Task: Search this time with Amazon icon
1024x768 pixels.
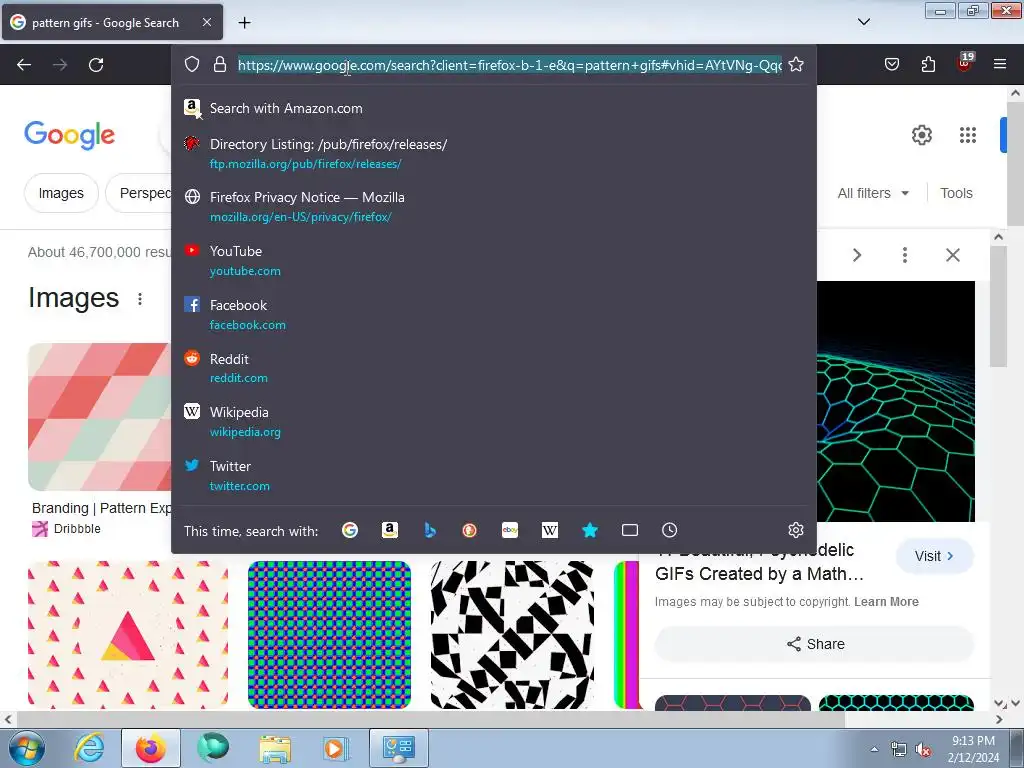Action: tap(390, 530)
